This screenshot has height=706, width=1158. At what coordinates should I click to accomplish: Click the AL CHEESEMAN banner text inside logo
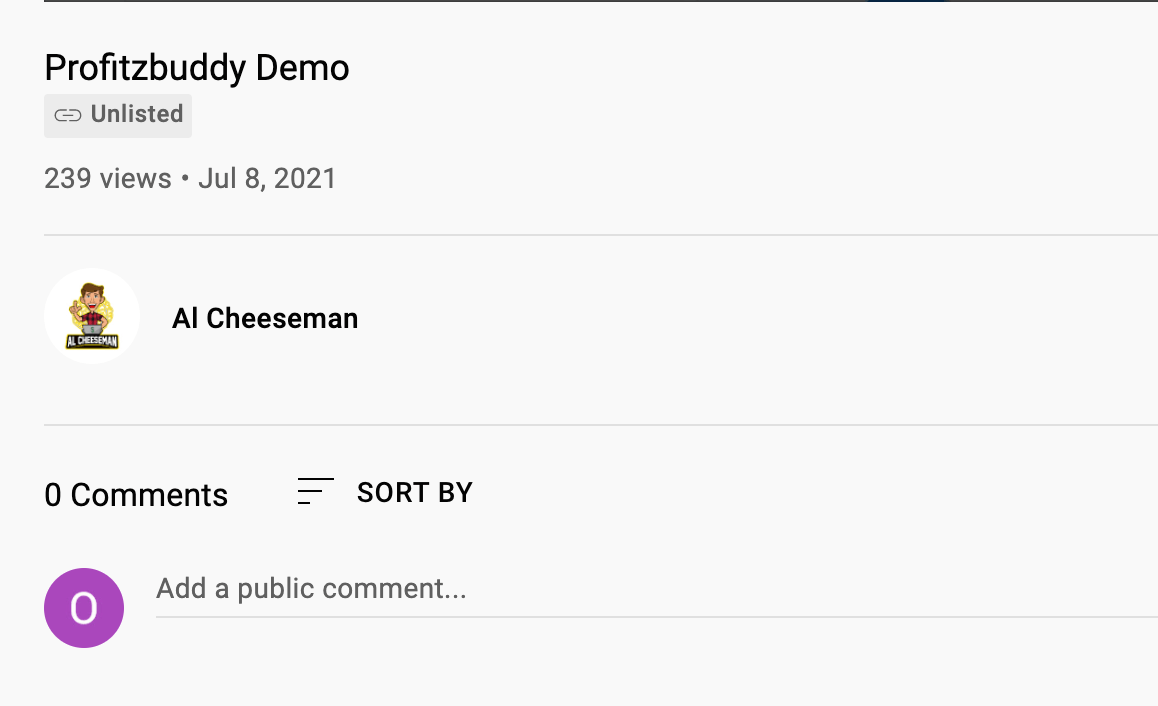[x=92, y=340]
